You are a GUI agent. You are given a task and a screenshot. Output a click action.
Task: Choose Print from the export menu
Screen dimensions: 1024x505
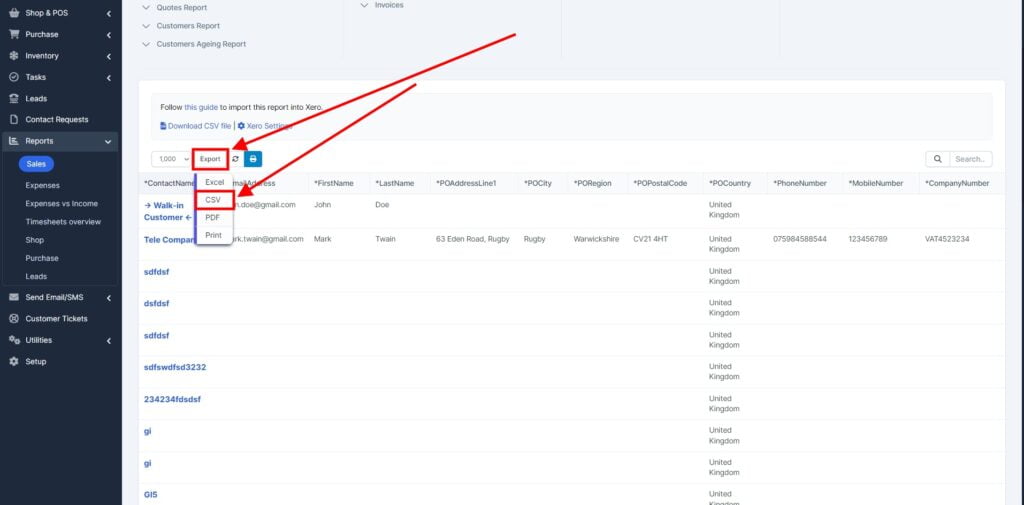pyautogui.click(x=214, y=235)
